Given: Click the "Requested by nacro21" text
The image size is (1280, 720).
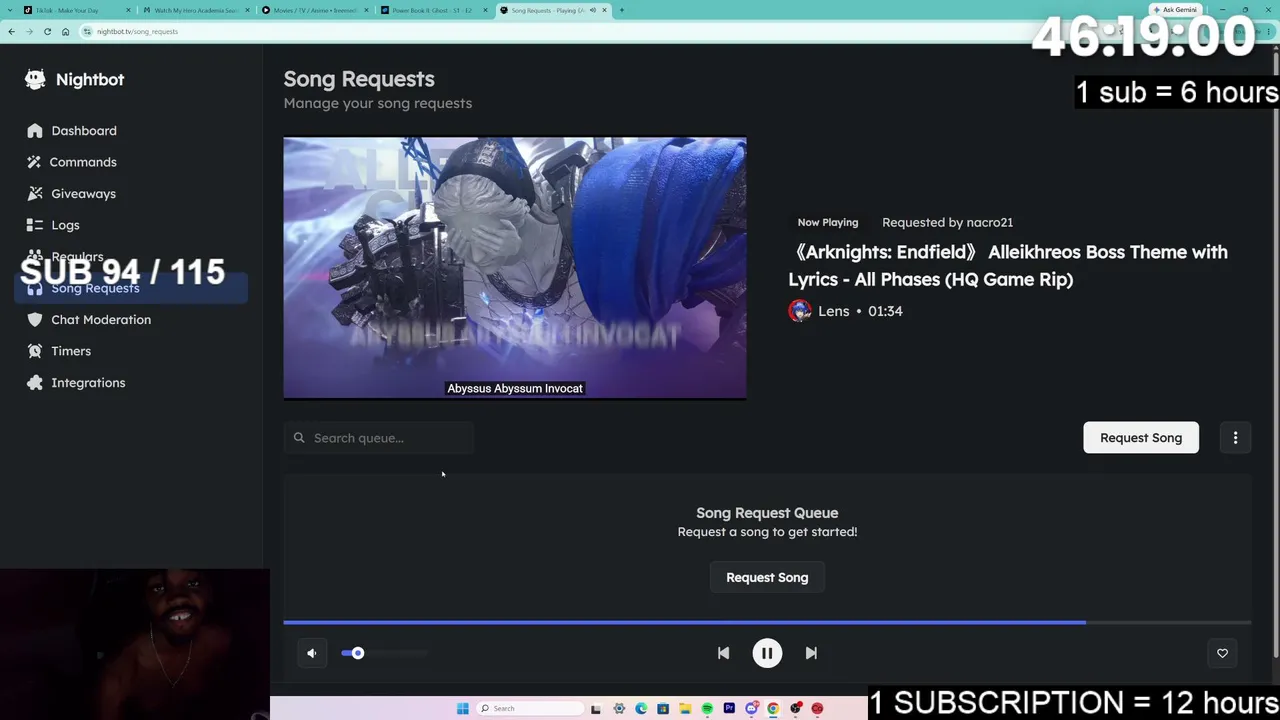Looking at the screenshot, I should point(947,222).
